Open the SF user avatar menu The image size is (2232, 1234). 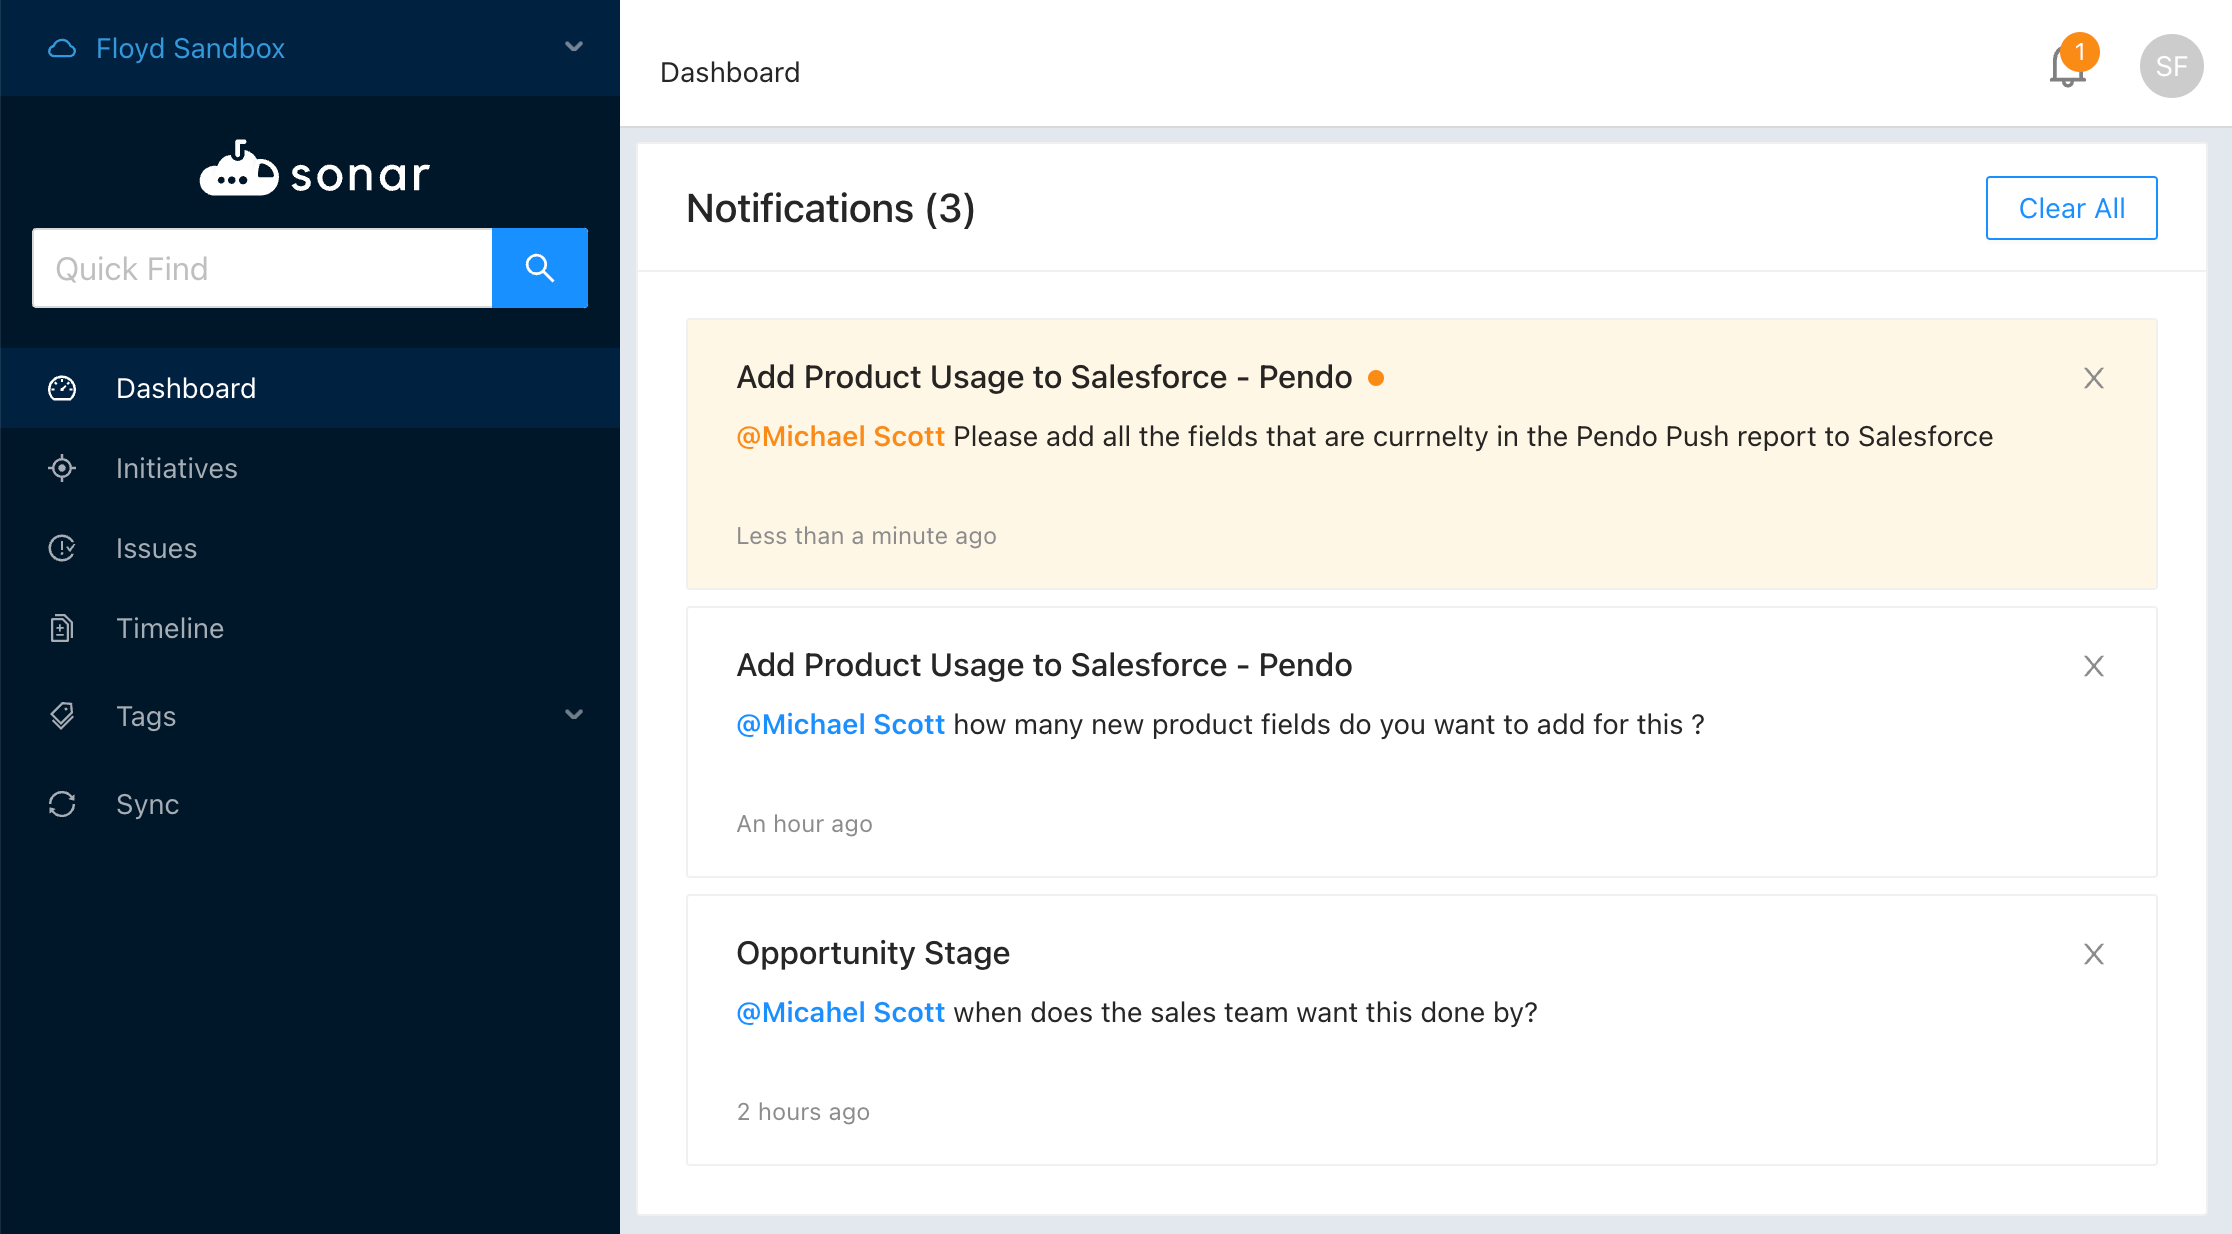point(2171,66)
